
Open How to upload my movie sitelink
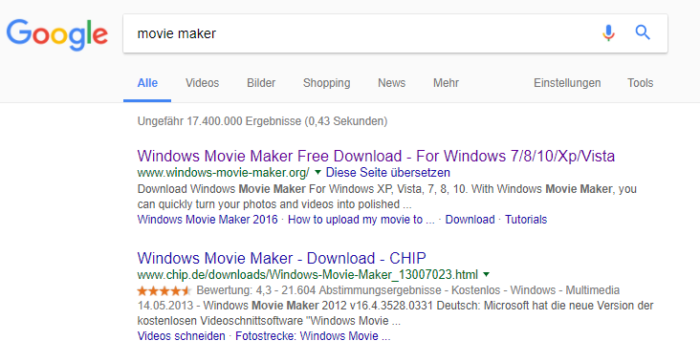point(361,220)
